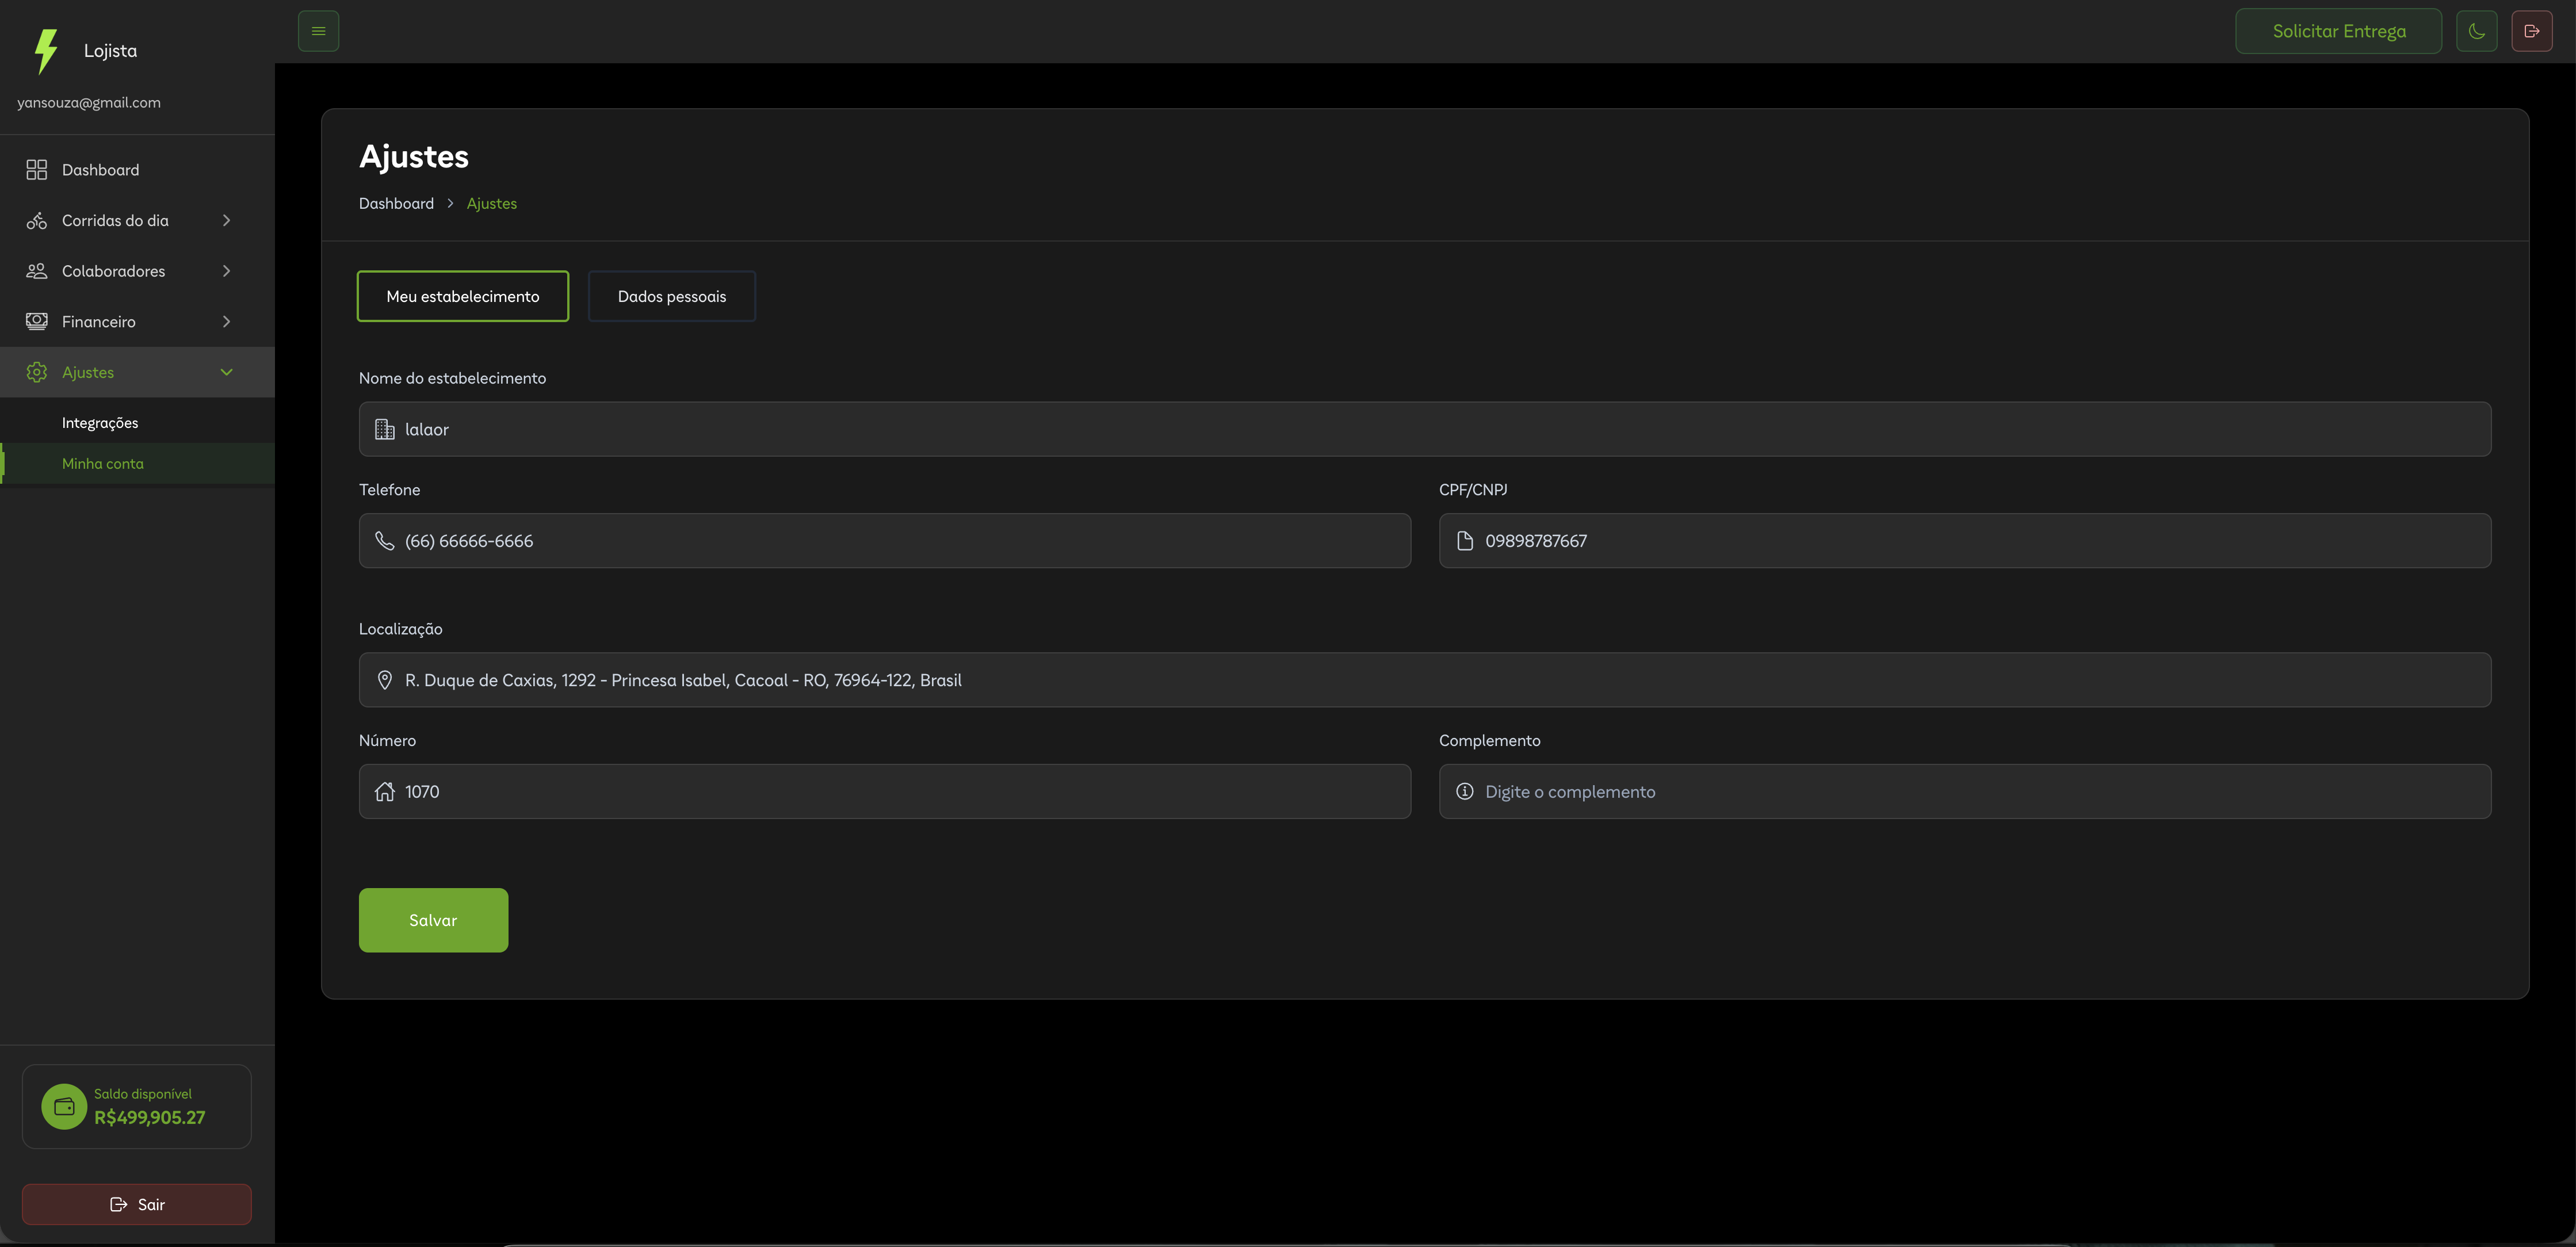Viewport: 2576px width, 1247px height.
Task: Click the map pin icon in Localização
Action: point(384,680)
